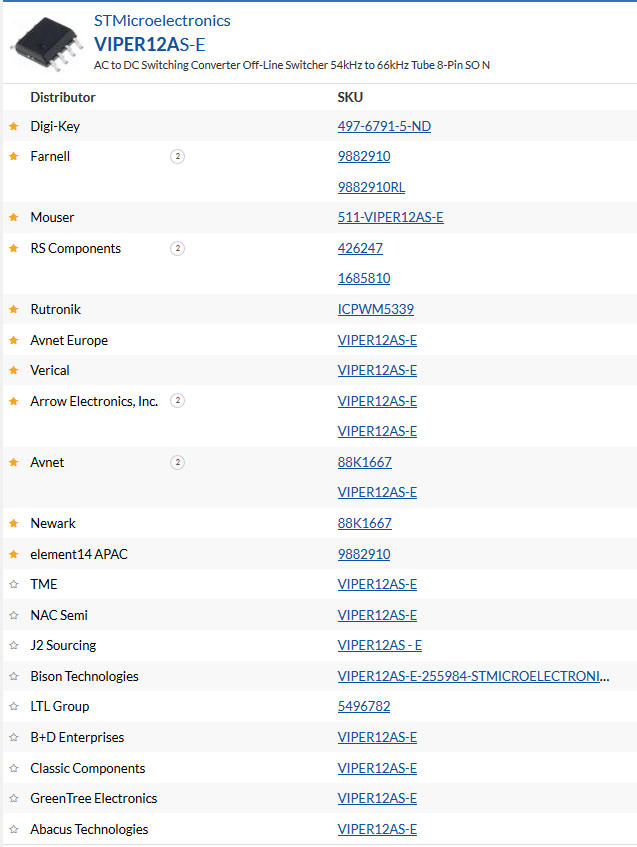
Task: Open the TME VIPER12AS-E link
Action: pos(377,584)
